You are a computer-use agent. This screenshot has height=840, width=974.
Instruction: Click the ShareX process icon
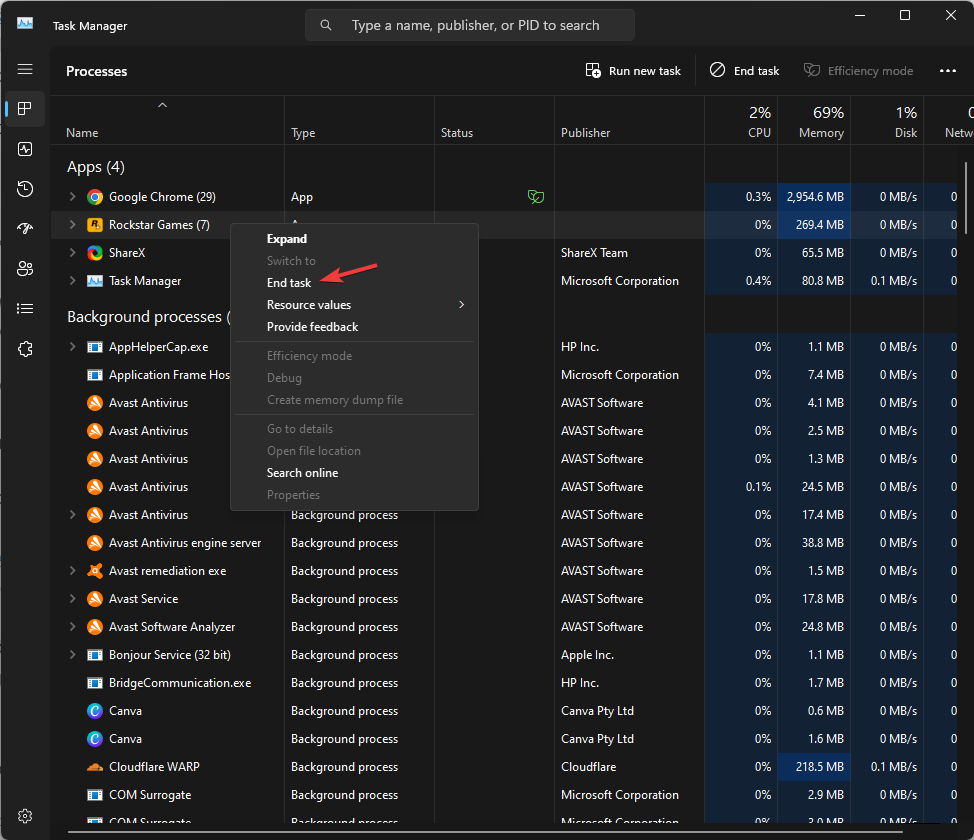coord(95,253)
